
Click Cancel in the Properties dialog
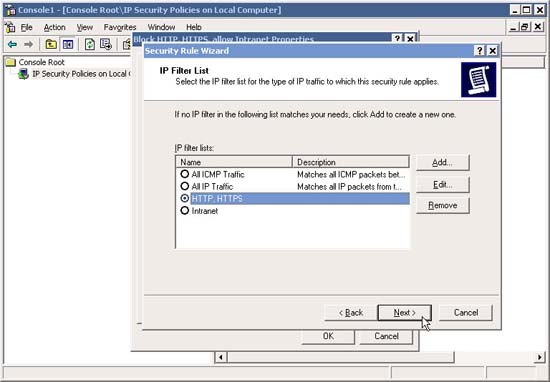[x=386, y=336]
